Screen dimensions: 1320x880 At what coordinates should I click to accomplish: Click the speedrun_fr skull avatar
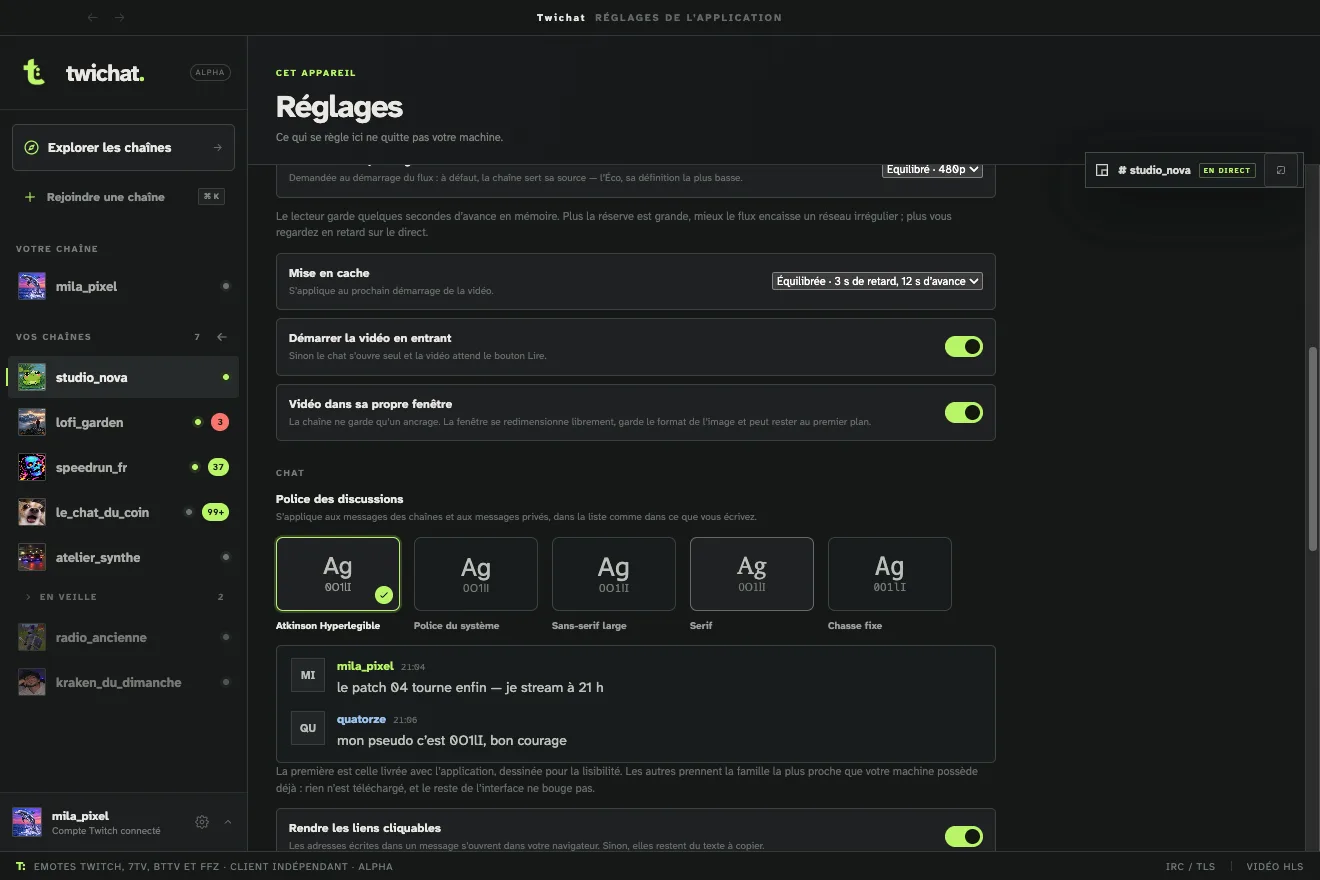32,467
